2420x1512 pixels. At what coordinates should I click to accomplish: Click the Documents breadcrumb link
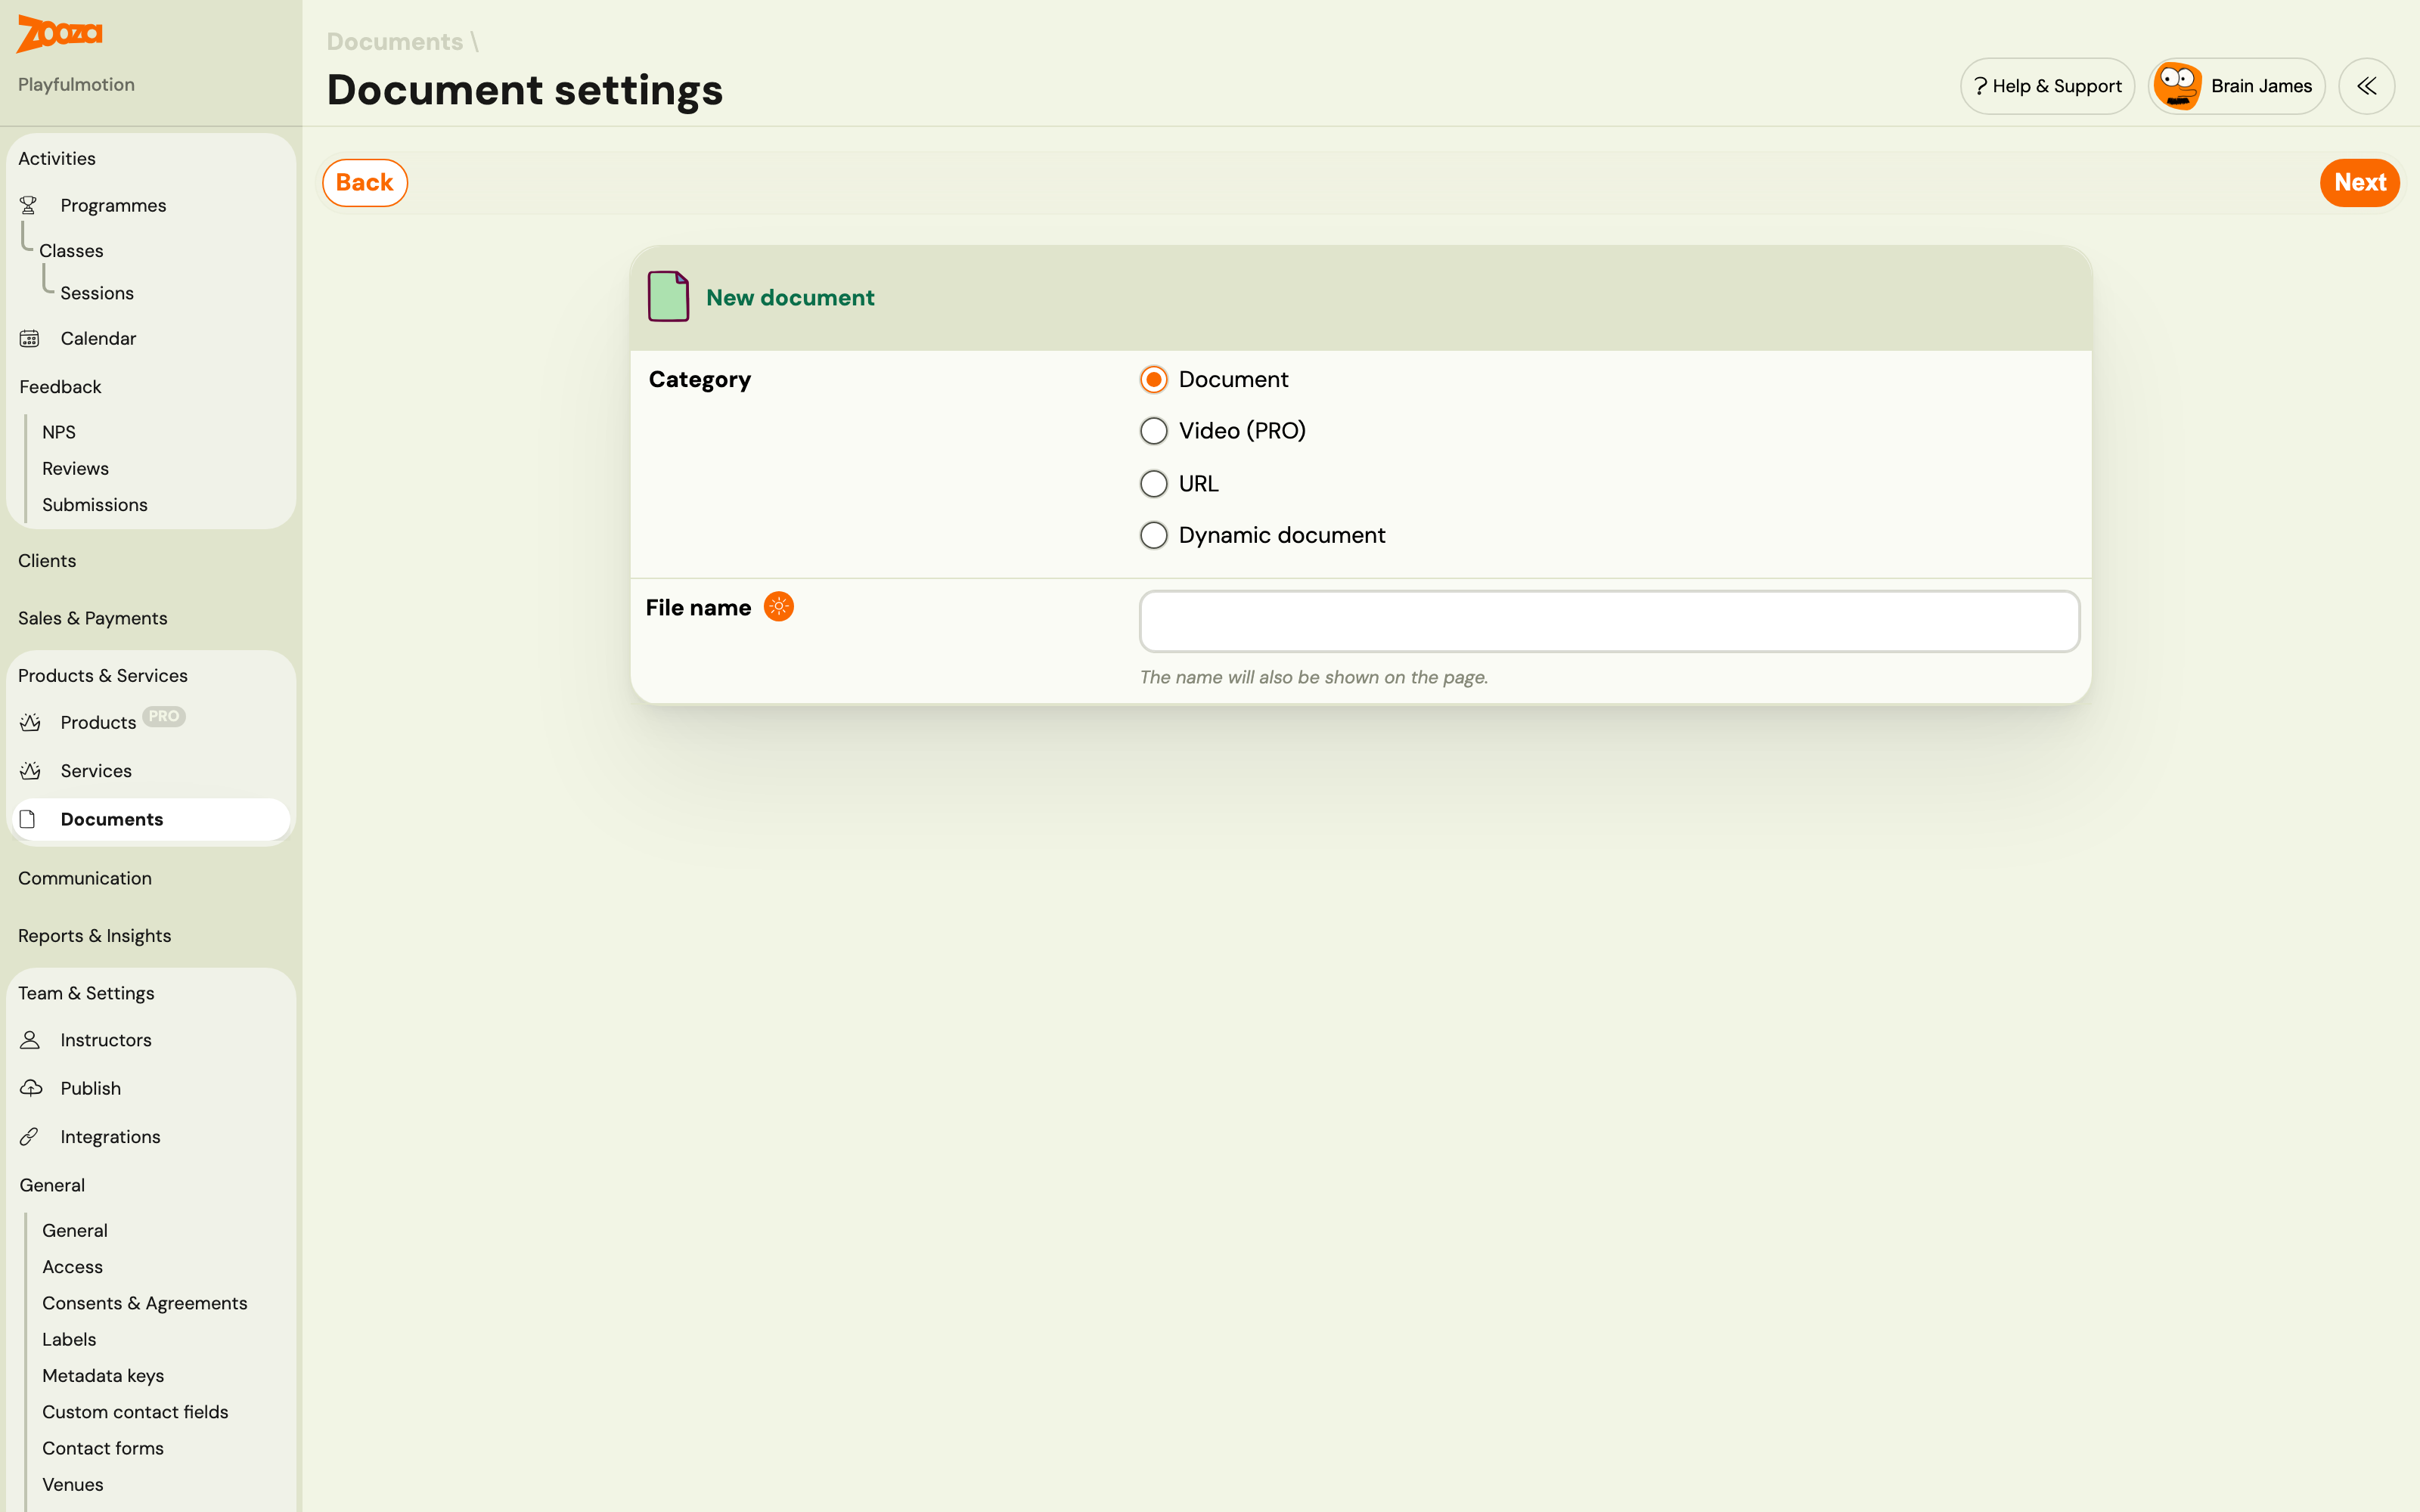[395, 41]
